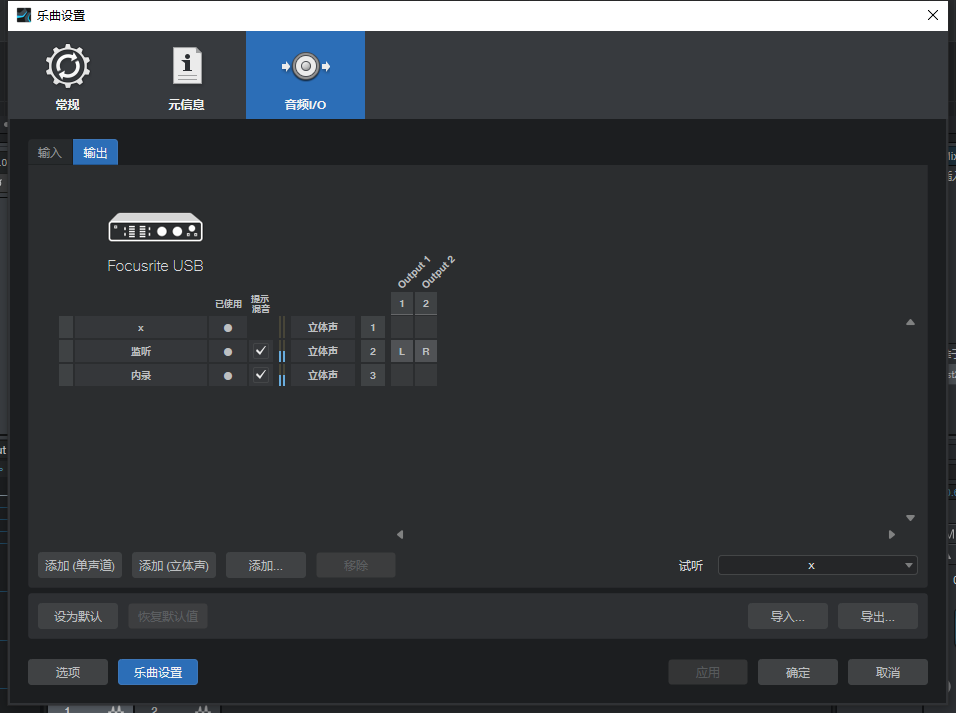The width and height of the screenshot is (956, 713).
Task: Uncheck cue mix checkbox for 监听 row
Action: pyautogui.click(x=261, y=351)
